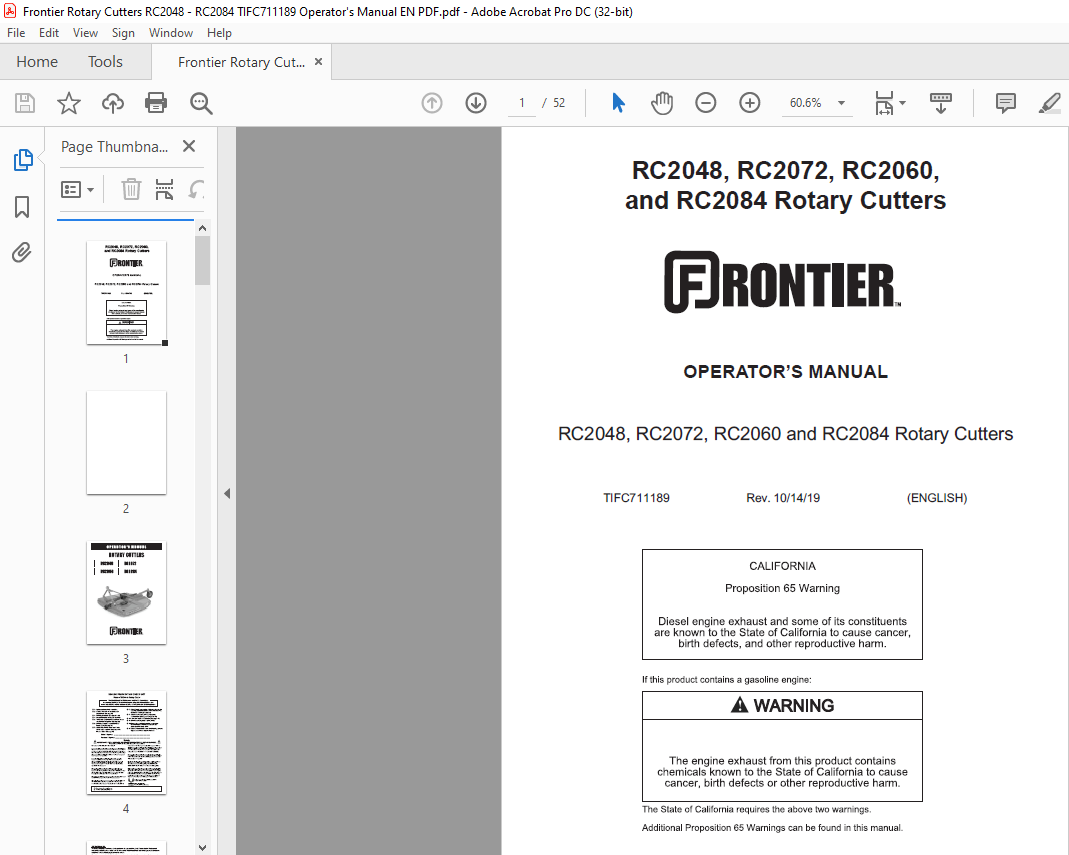Image resolution: width=1069 pixels, height=855 pixels.
Task: Zoom in with the plus icon
Action: click(750, 103)
